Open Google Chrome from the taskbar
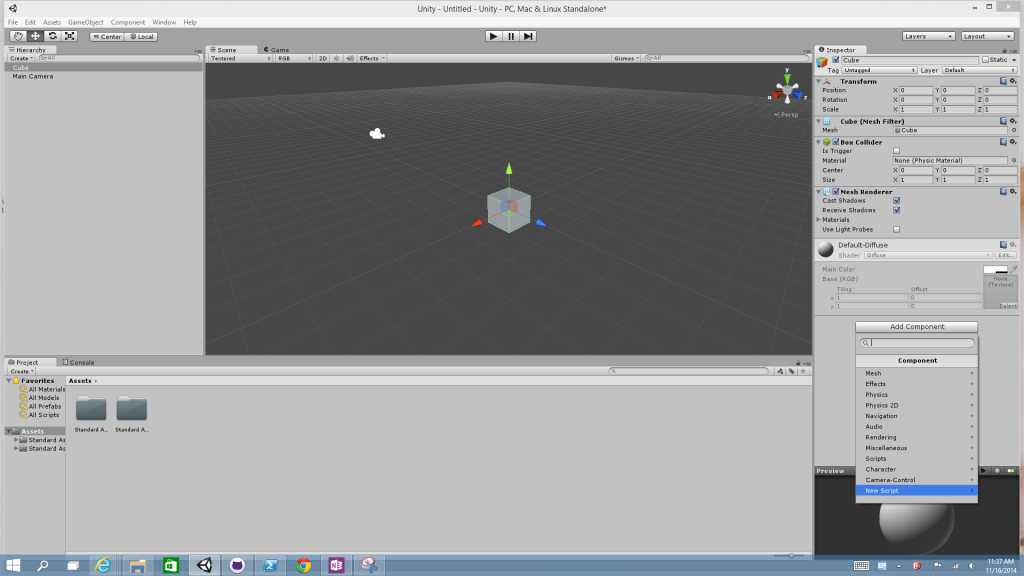This screenshot has height=576, width=1024. tap(303, 566)
